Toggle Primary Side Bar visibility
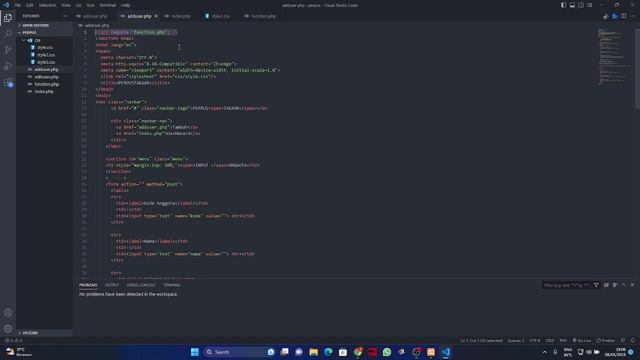640x360 pixels. pos(563,5)
